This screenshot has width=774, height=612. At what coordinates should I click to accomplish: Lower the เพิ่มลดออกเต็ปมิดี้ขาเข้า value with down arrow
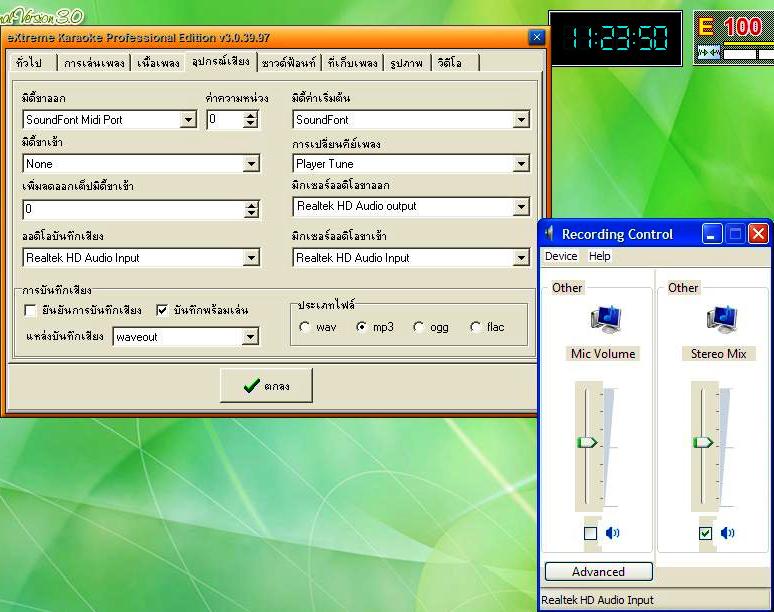pos(252,213)
